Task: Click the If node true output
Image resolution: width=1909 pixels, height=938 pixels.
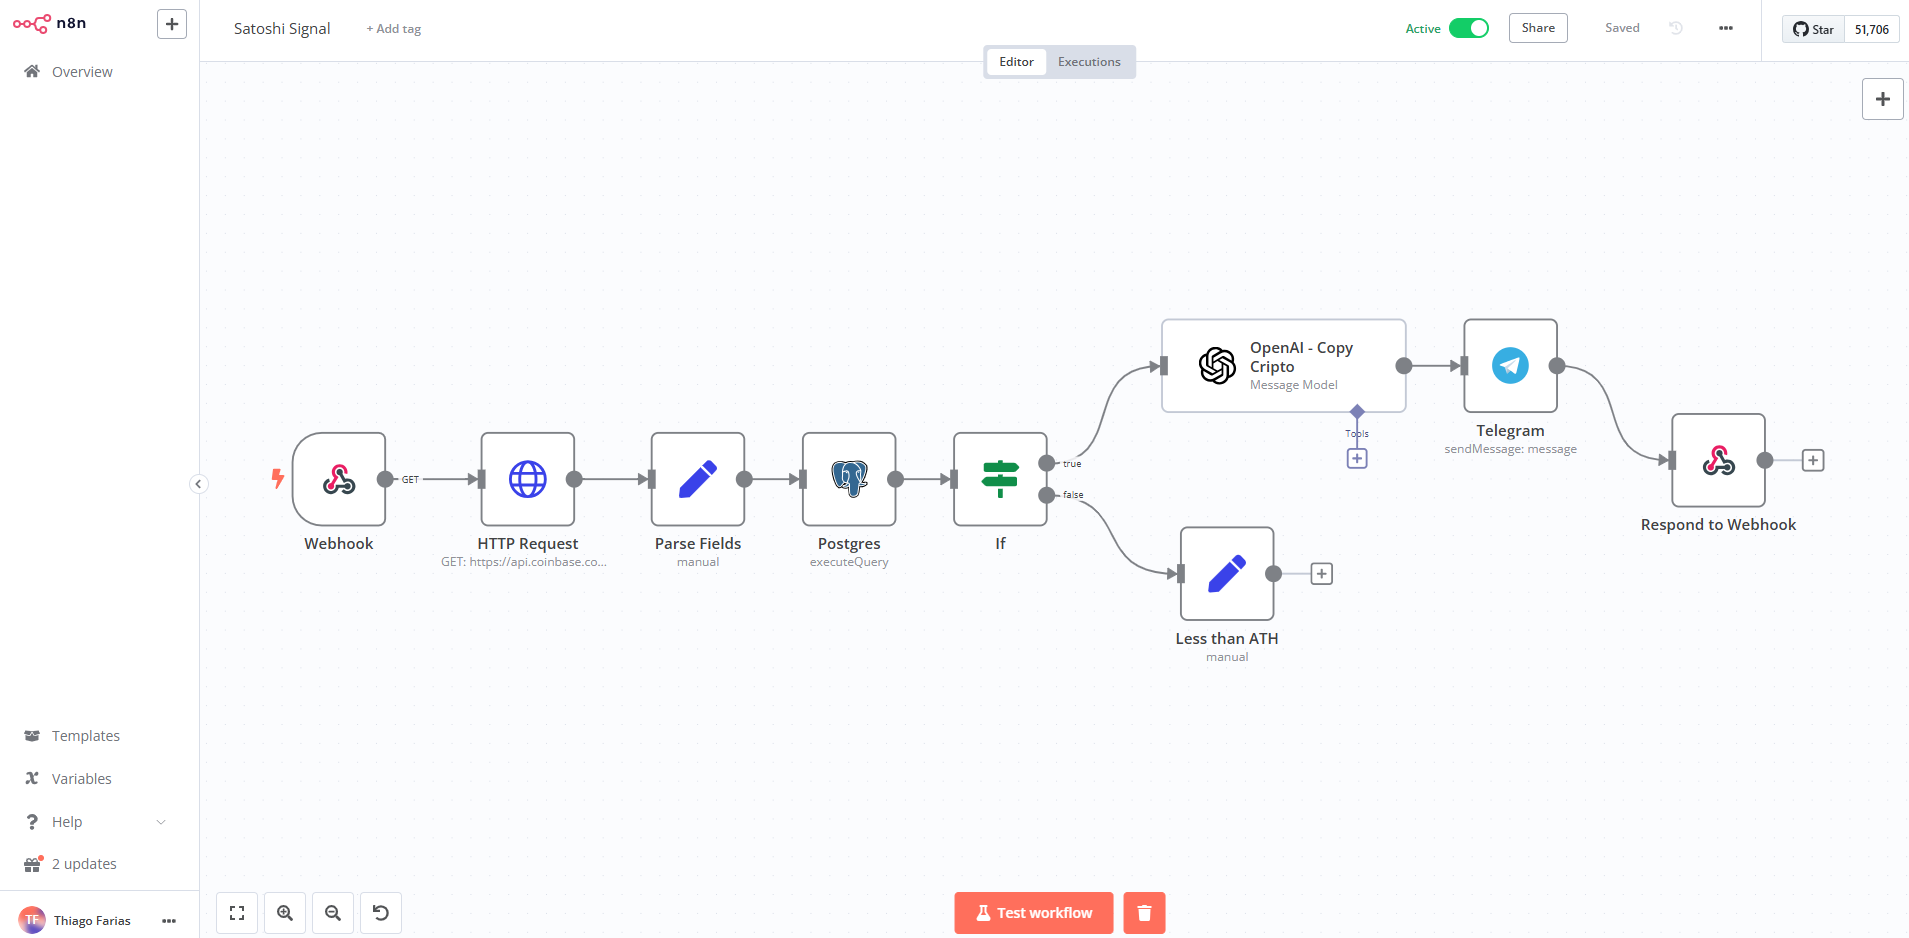Action: (x=1047, y=463)
